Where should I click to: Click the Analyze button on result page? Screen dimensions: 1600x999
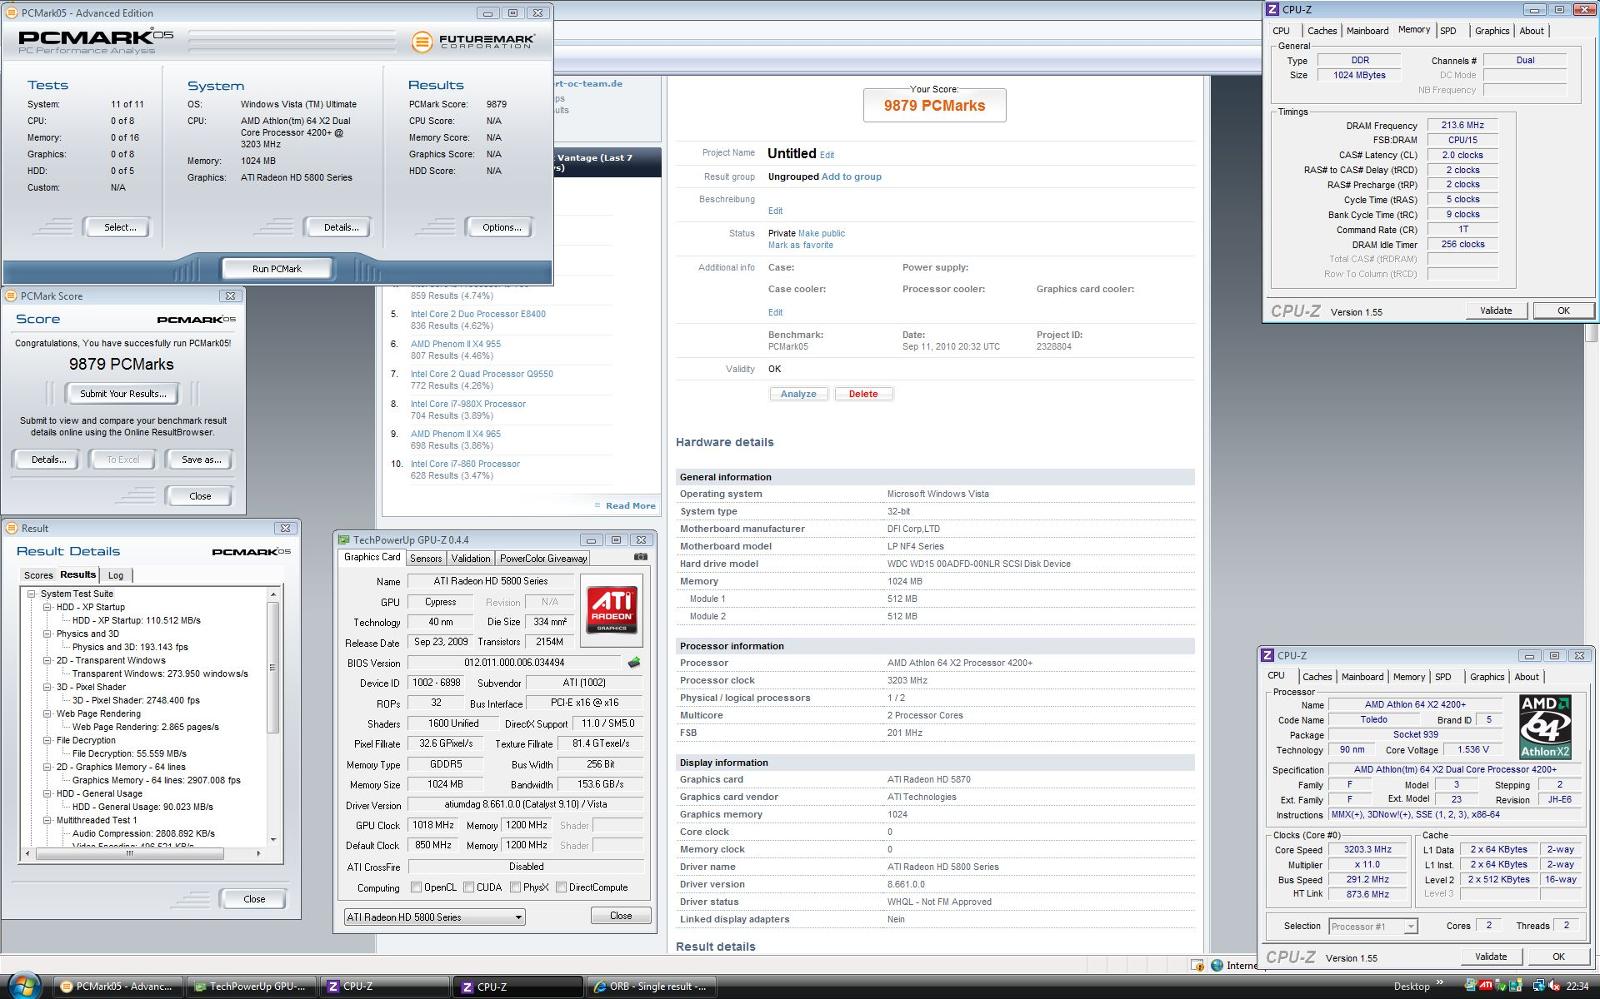798,394
